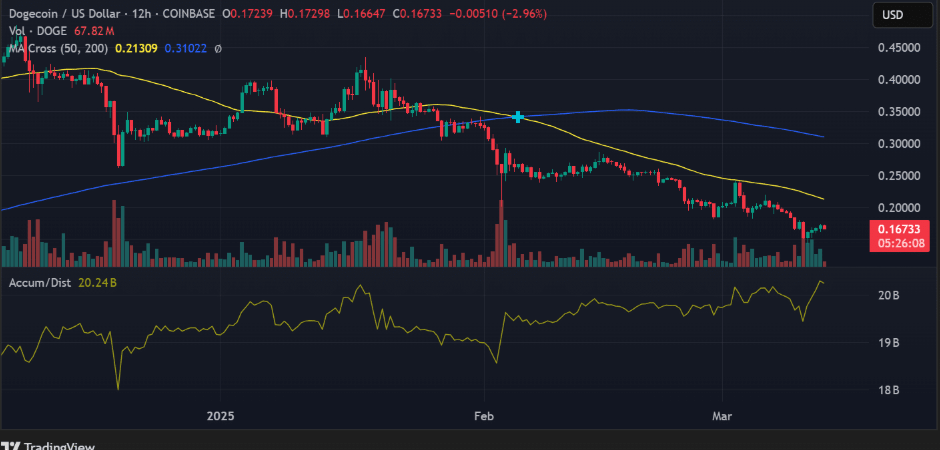Viewport: 940px width, 450px height.
Task: Click the 18 B axis label
Action: [888, 391]
